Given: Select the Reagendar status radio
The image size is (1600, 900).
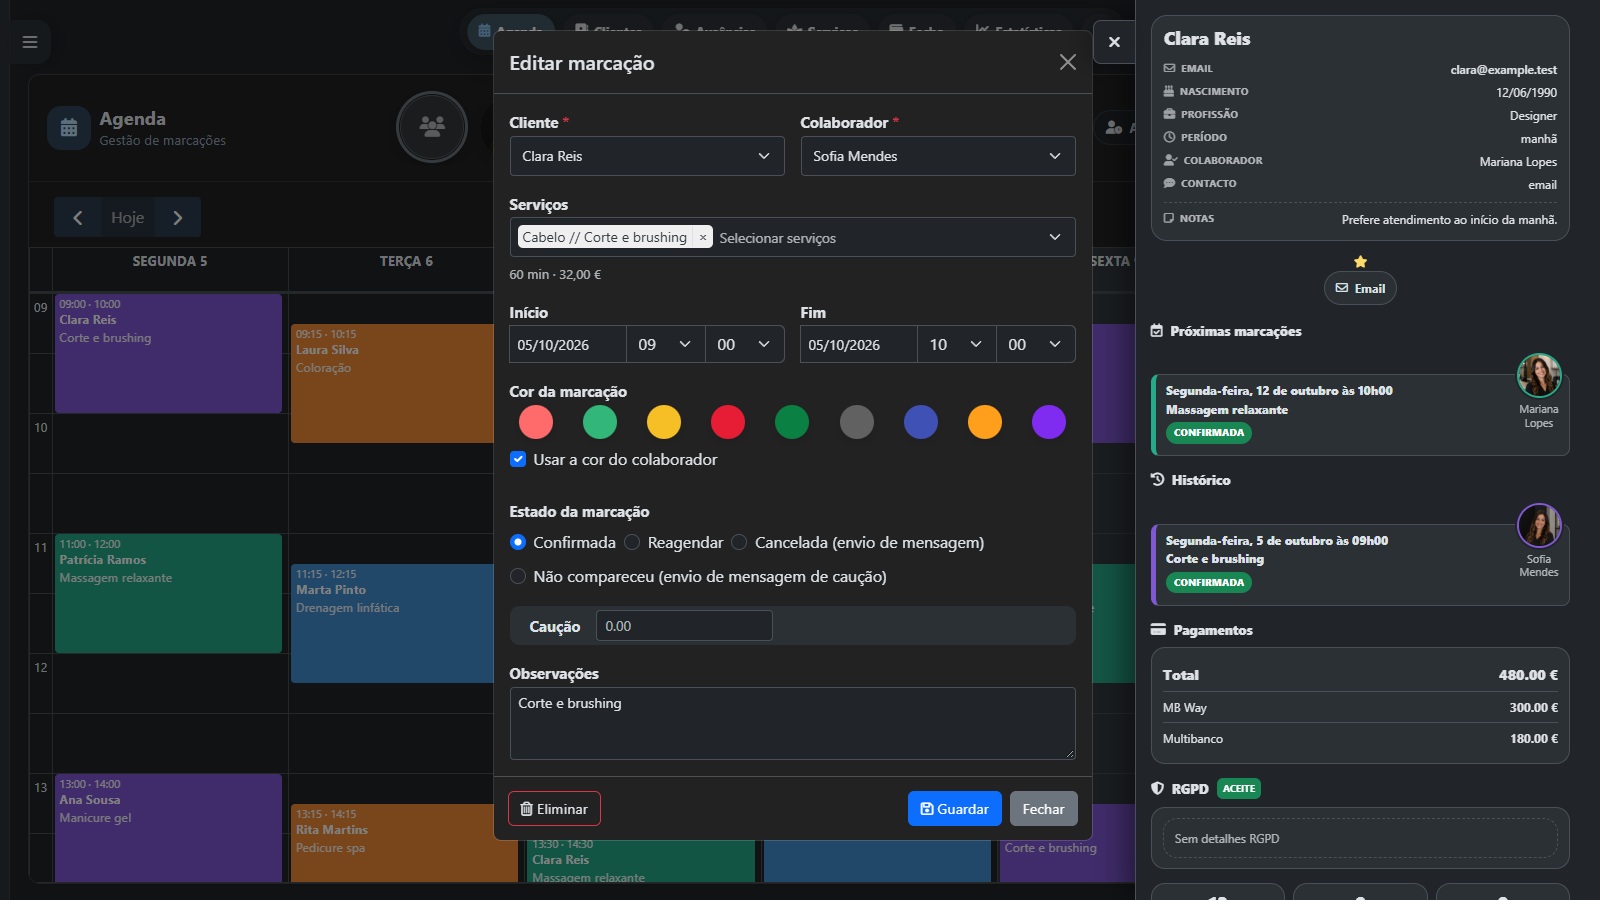Looking at the screenshot, I should tap(632, 542).
